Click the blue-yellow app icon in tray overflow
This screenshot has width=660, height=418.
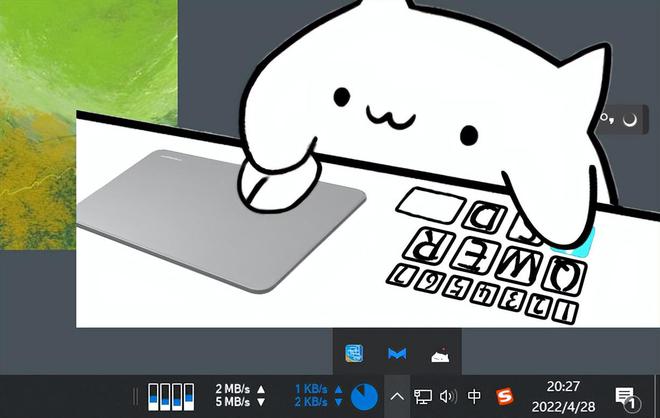coord(354,354)
